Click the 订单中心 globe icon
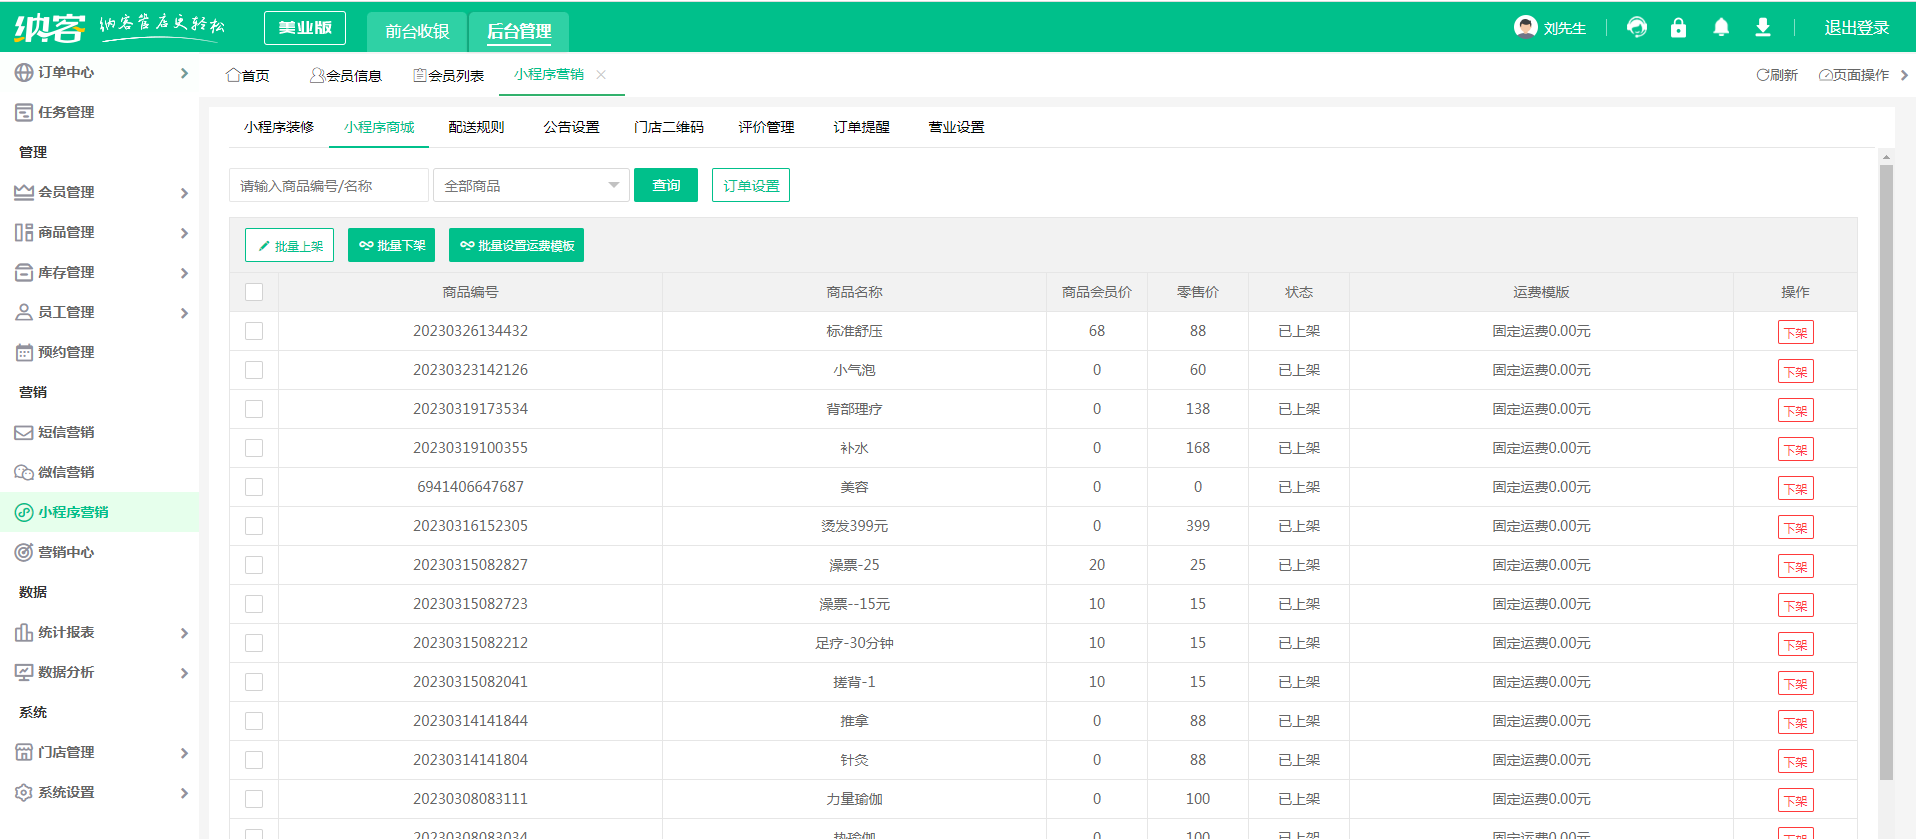This screenshot has width=1916, height=839. click(x=24, y=72)
